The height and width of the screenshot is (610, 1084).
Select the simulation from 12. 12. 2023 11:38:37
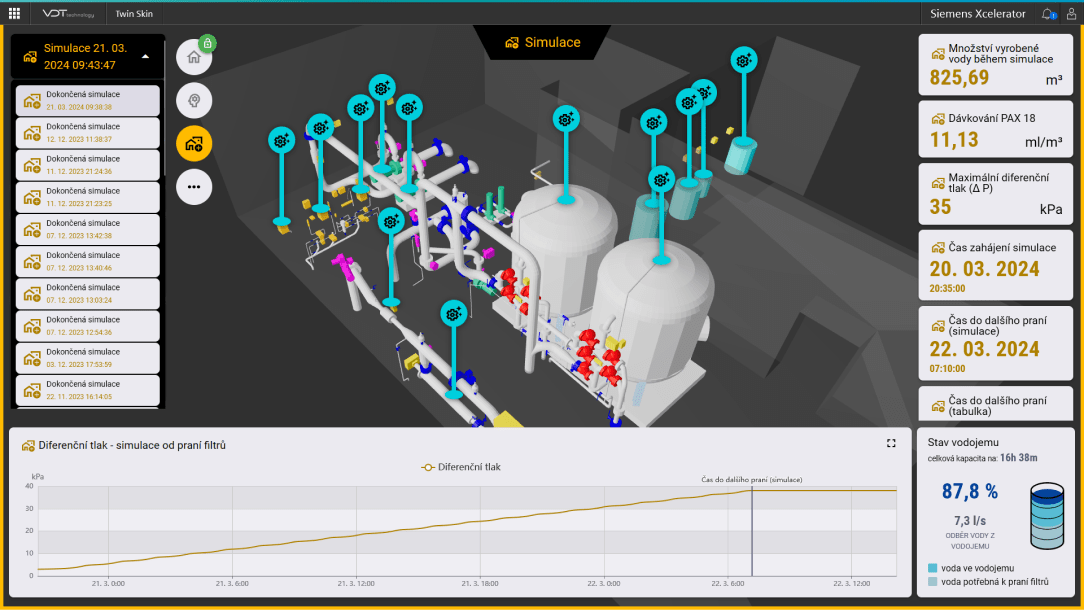tap(88, 133)
